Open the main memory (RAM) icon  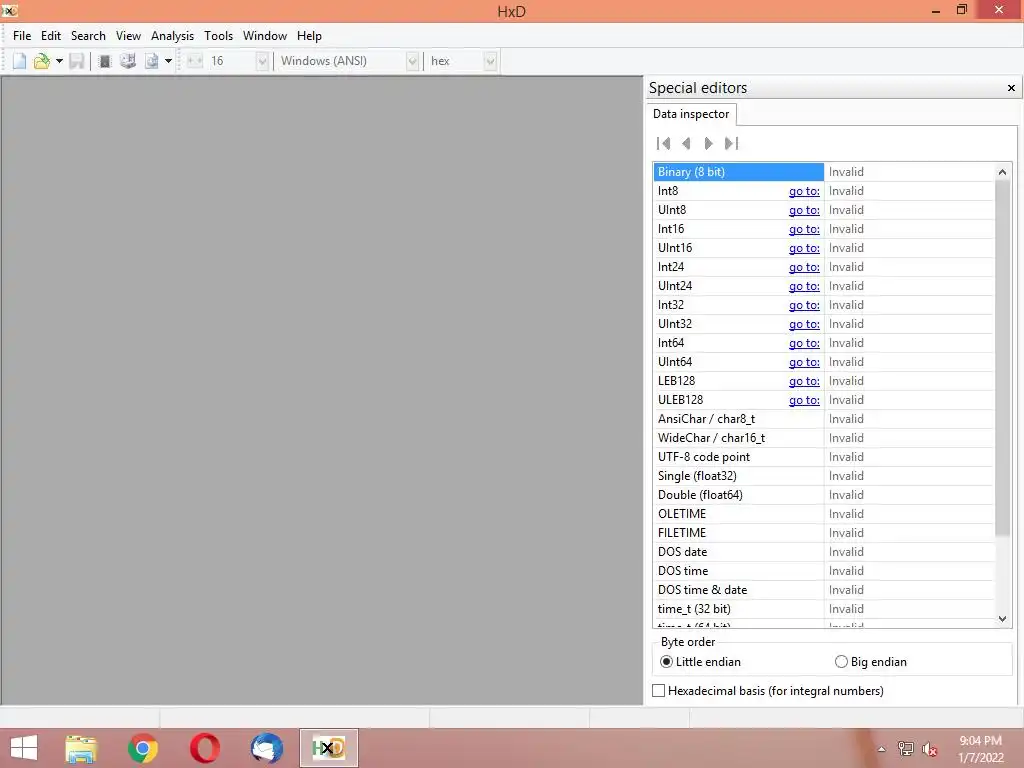(104, 61)
